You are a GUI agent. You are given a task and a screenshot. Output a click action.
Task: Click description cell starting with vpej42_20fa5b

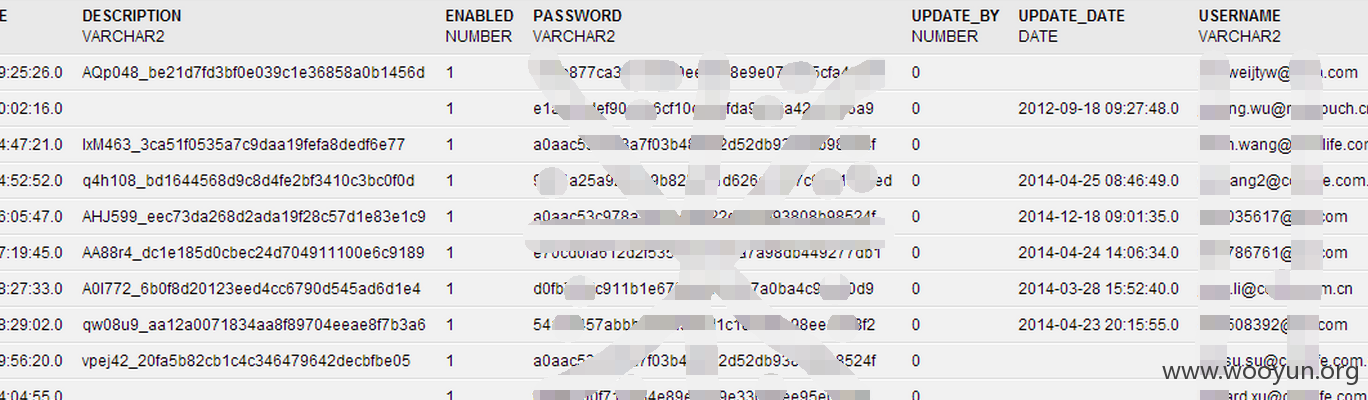click(246, 361)
